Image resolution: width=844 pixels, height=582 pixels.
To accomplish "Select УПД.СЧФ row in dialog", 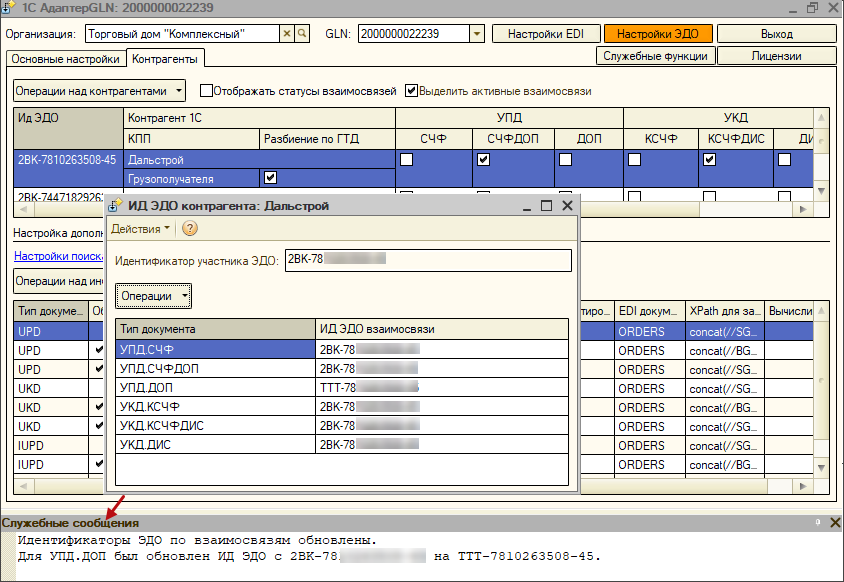I will tap(342, 349).
